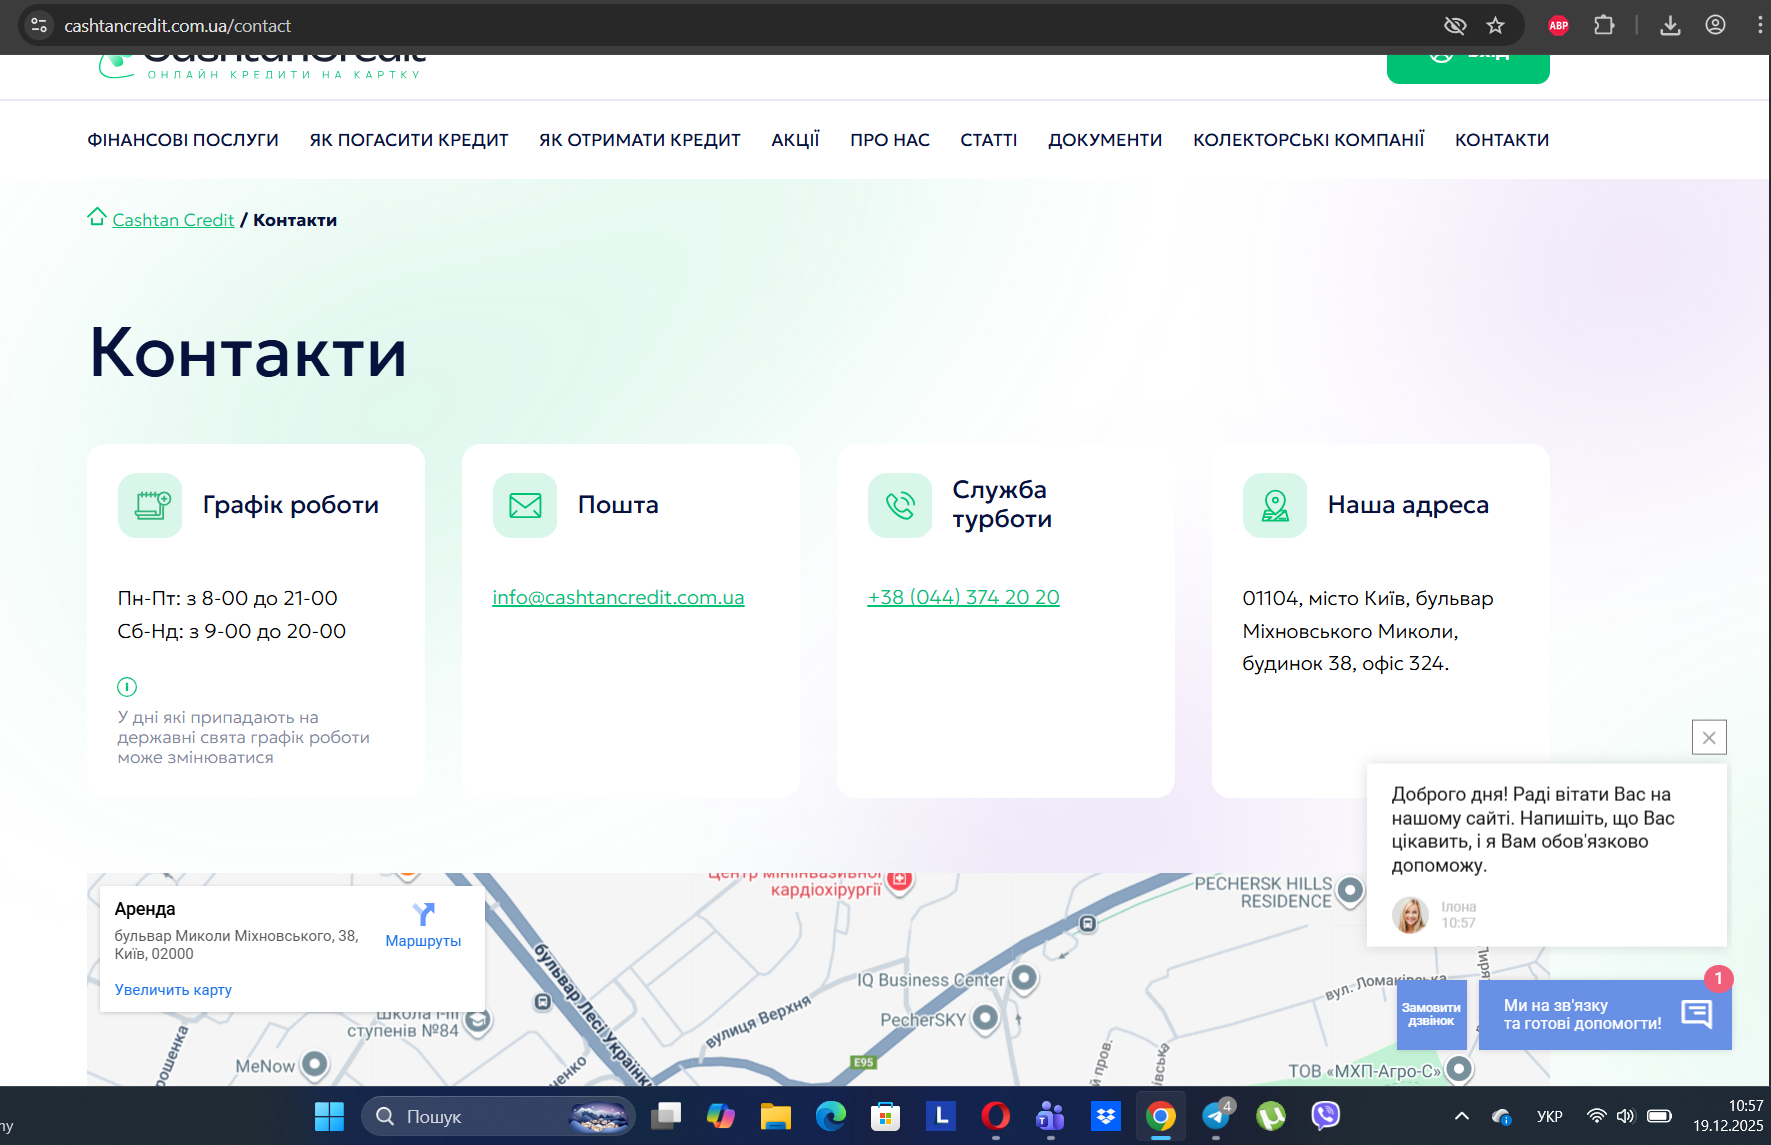Open the Chrome profile menu
This screenshot has height=1145, width=1771.
pos(1715,25)
